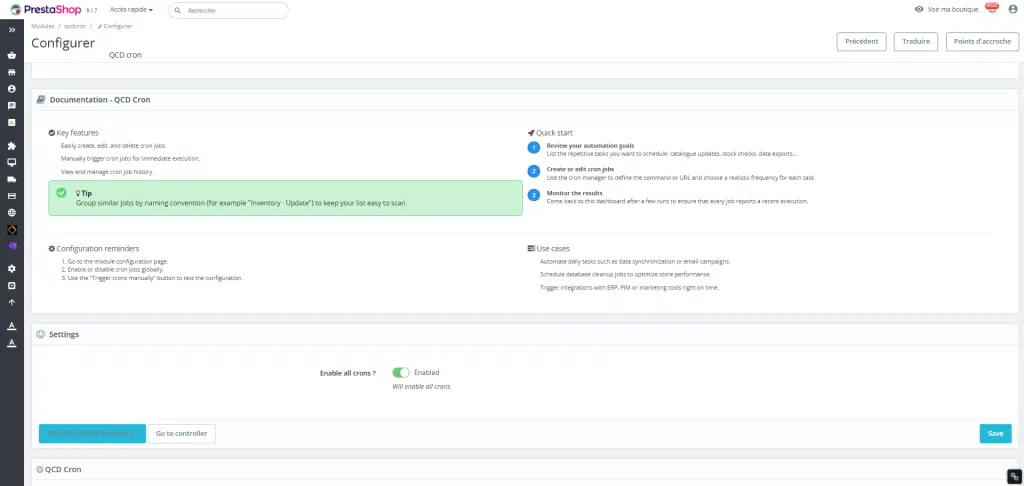Click quick start step 1 circle
Image resolution: width=1024 pixels, height=486 pixels.
[534, 148]
